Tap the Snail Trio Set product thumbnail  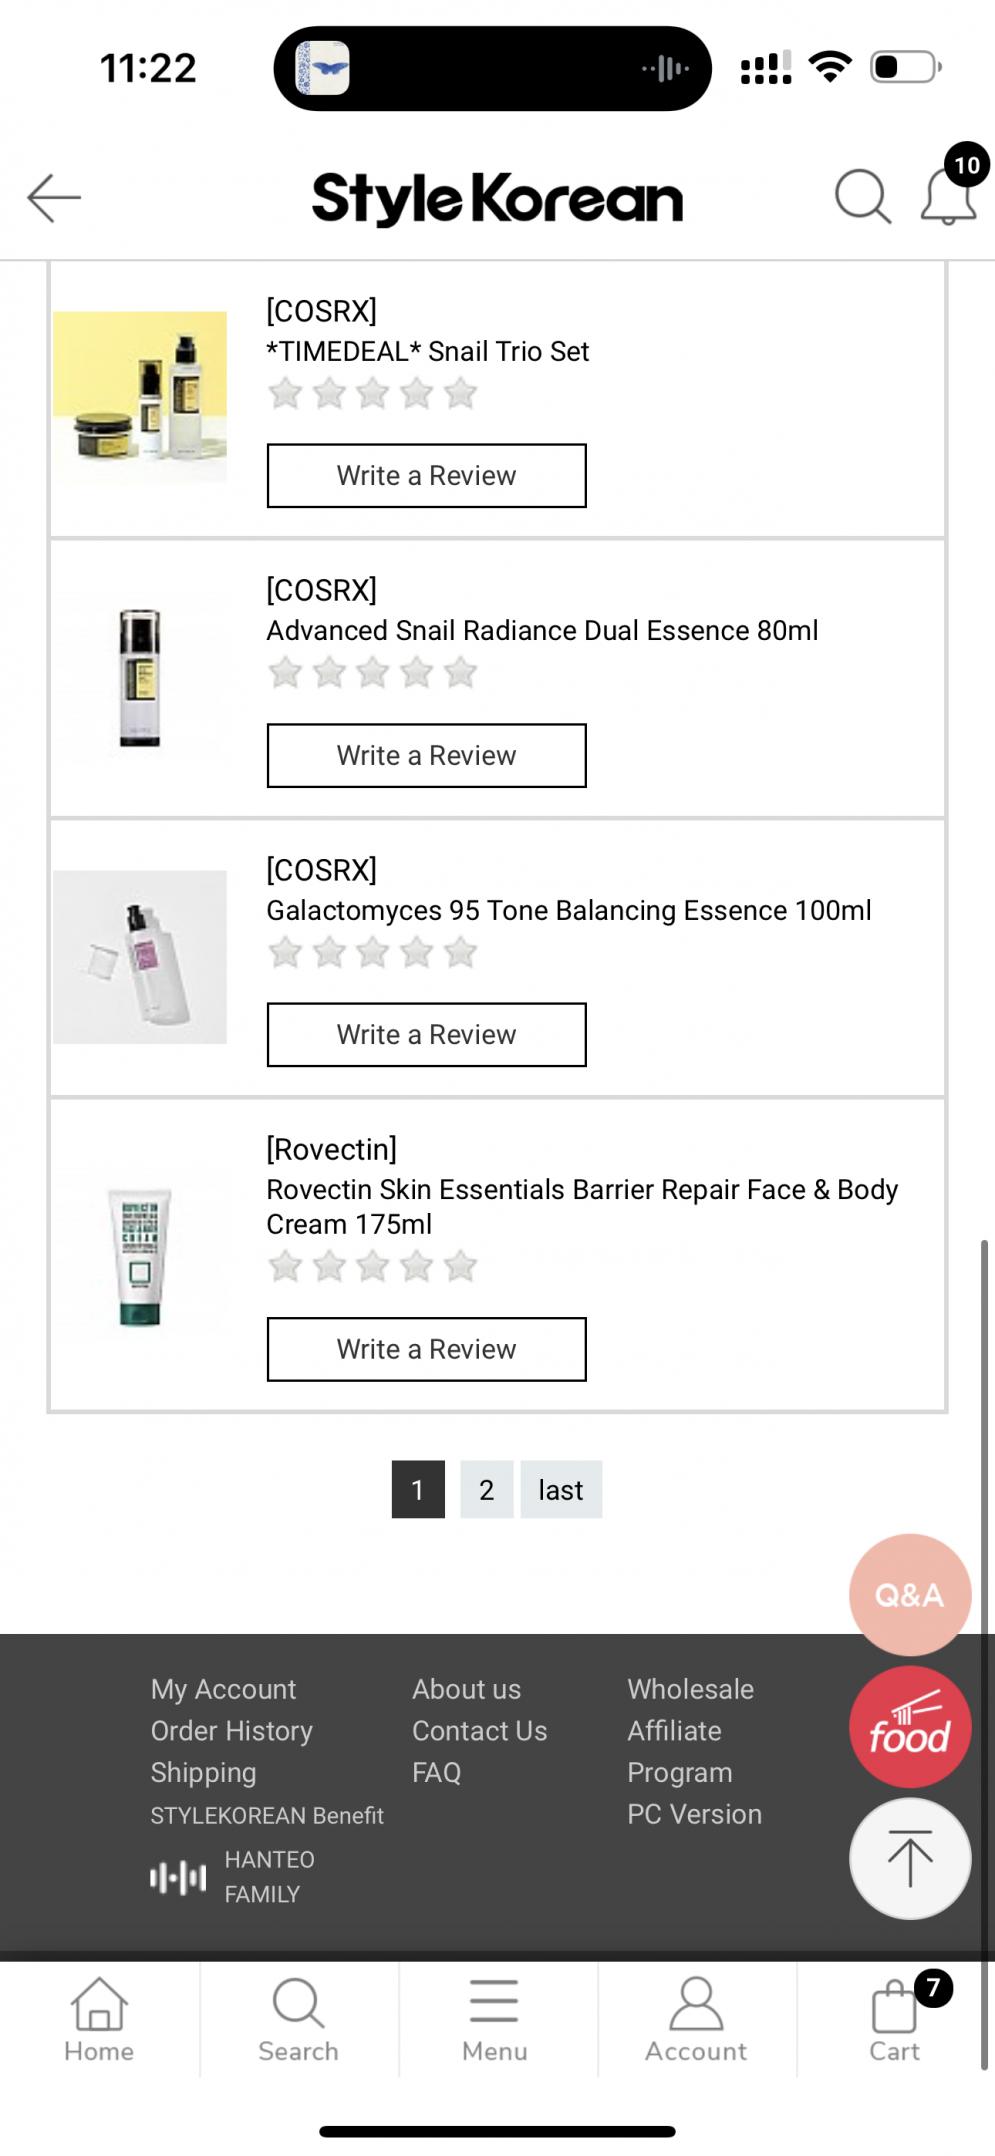[x=140, y=397]
